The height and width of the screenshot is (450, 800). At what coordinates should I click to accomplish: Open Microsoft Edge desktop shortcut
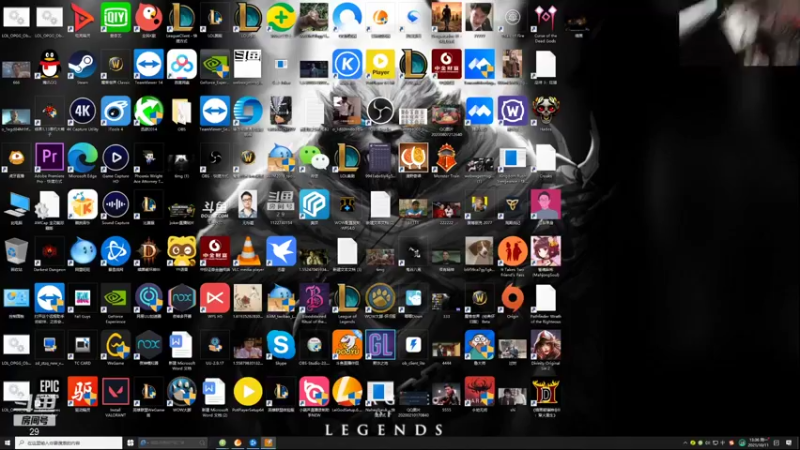(x=83, y=157)
